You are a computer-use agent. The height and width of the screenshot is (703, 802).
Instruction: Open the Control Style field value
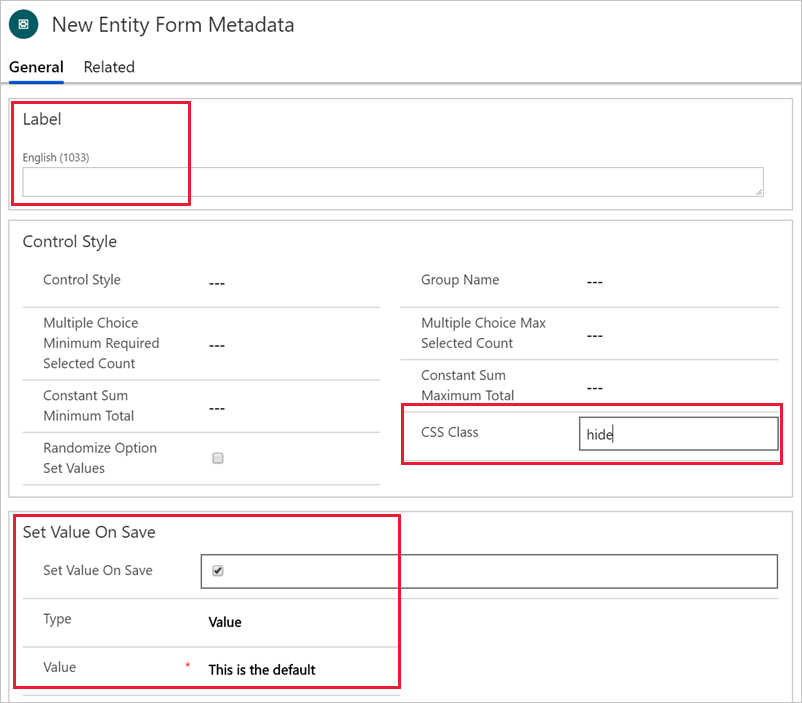pyautogui.click(x=217, y=283)
